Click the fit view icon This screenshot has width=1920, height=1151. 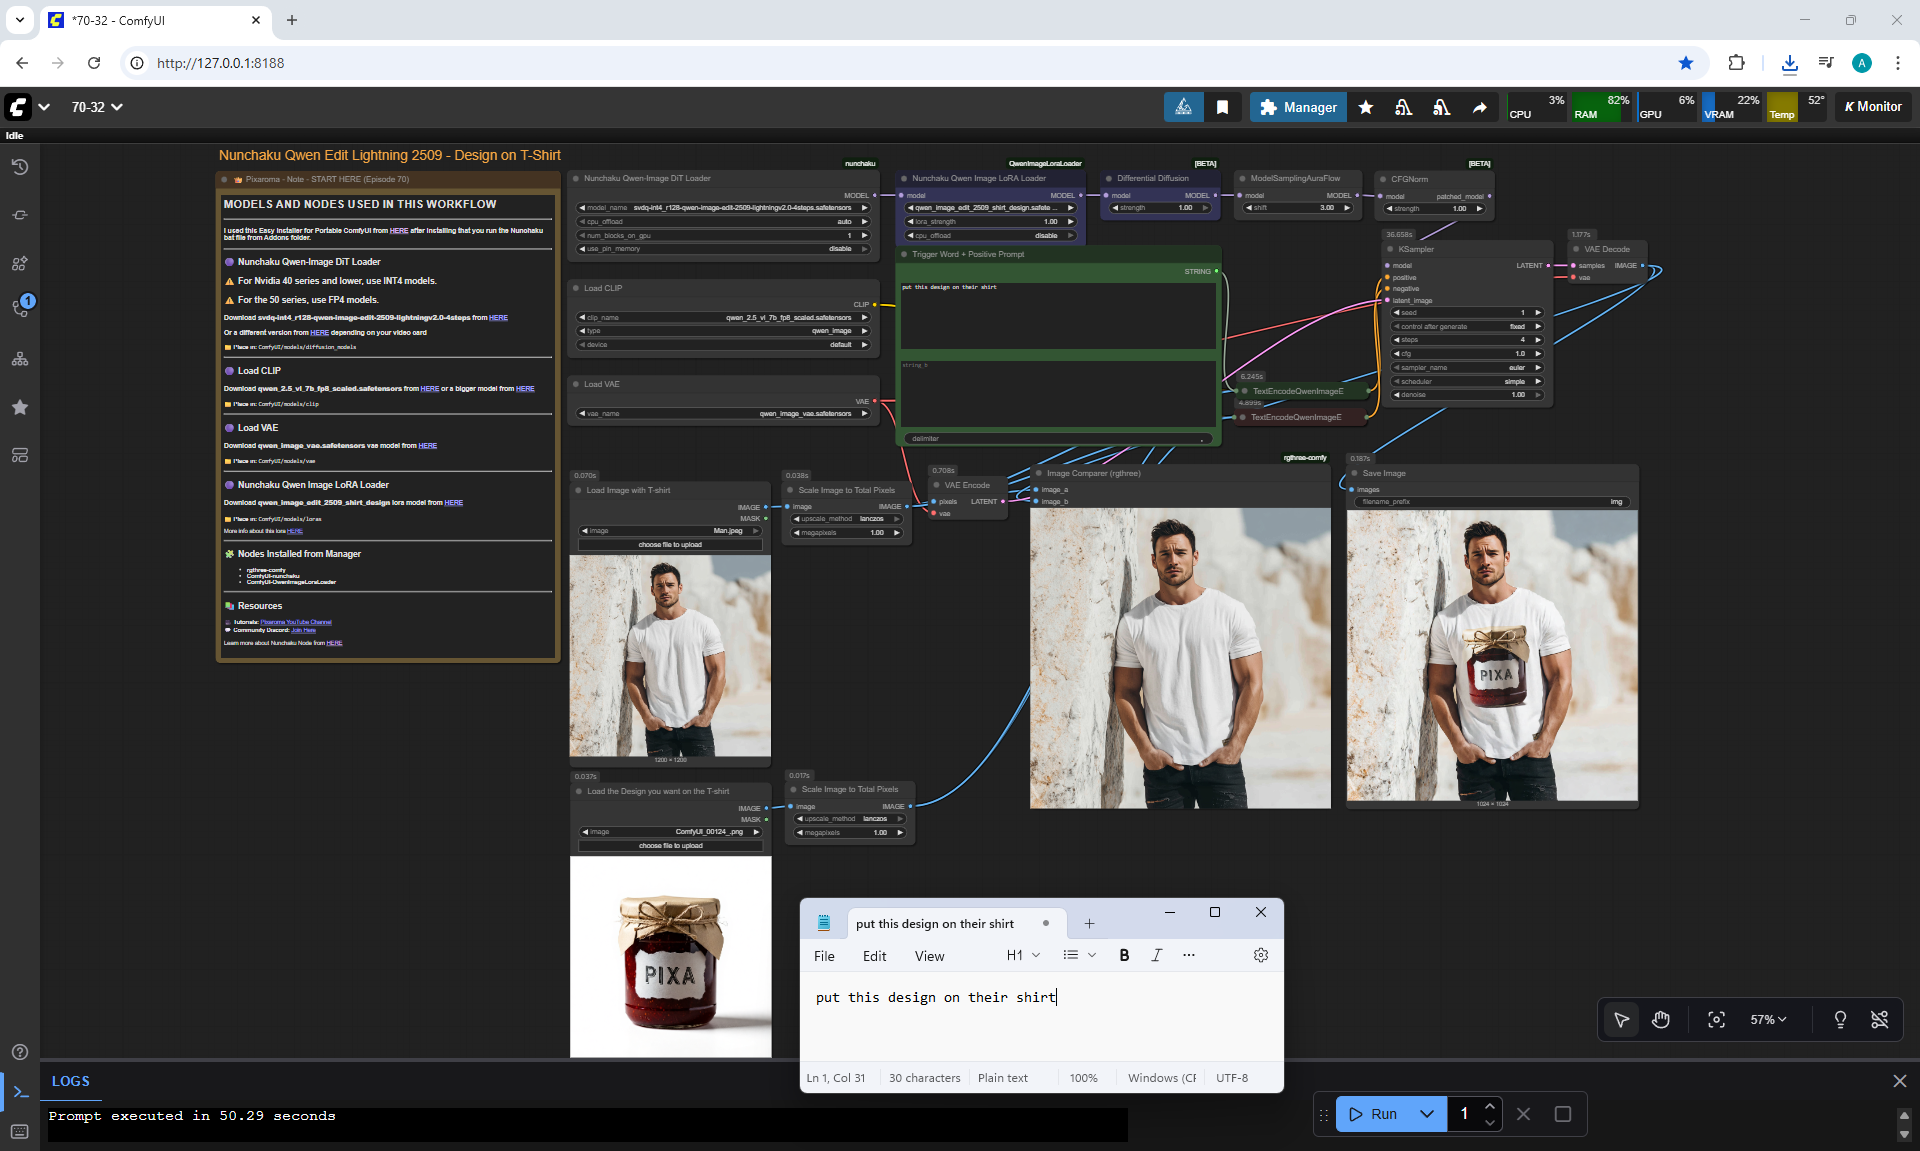point(1716,1020)
